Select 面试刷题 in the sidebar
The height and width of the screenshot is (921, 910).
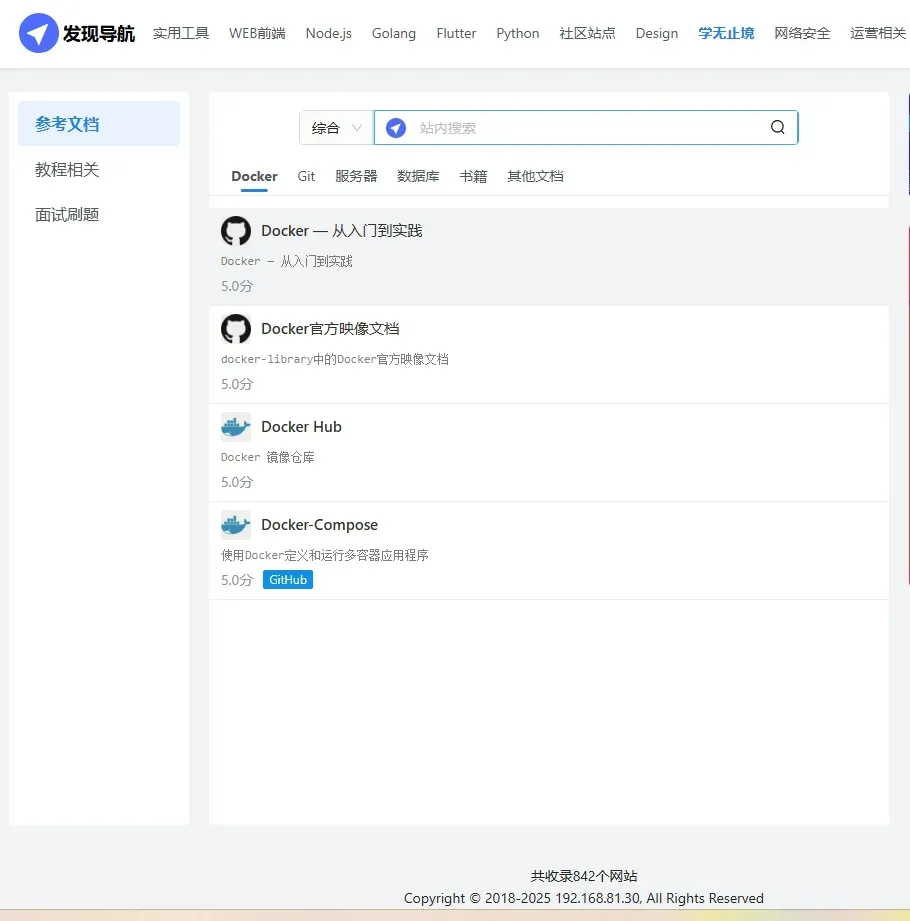pos(67,215)
